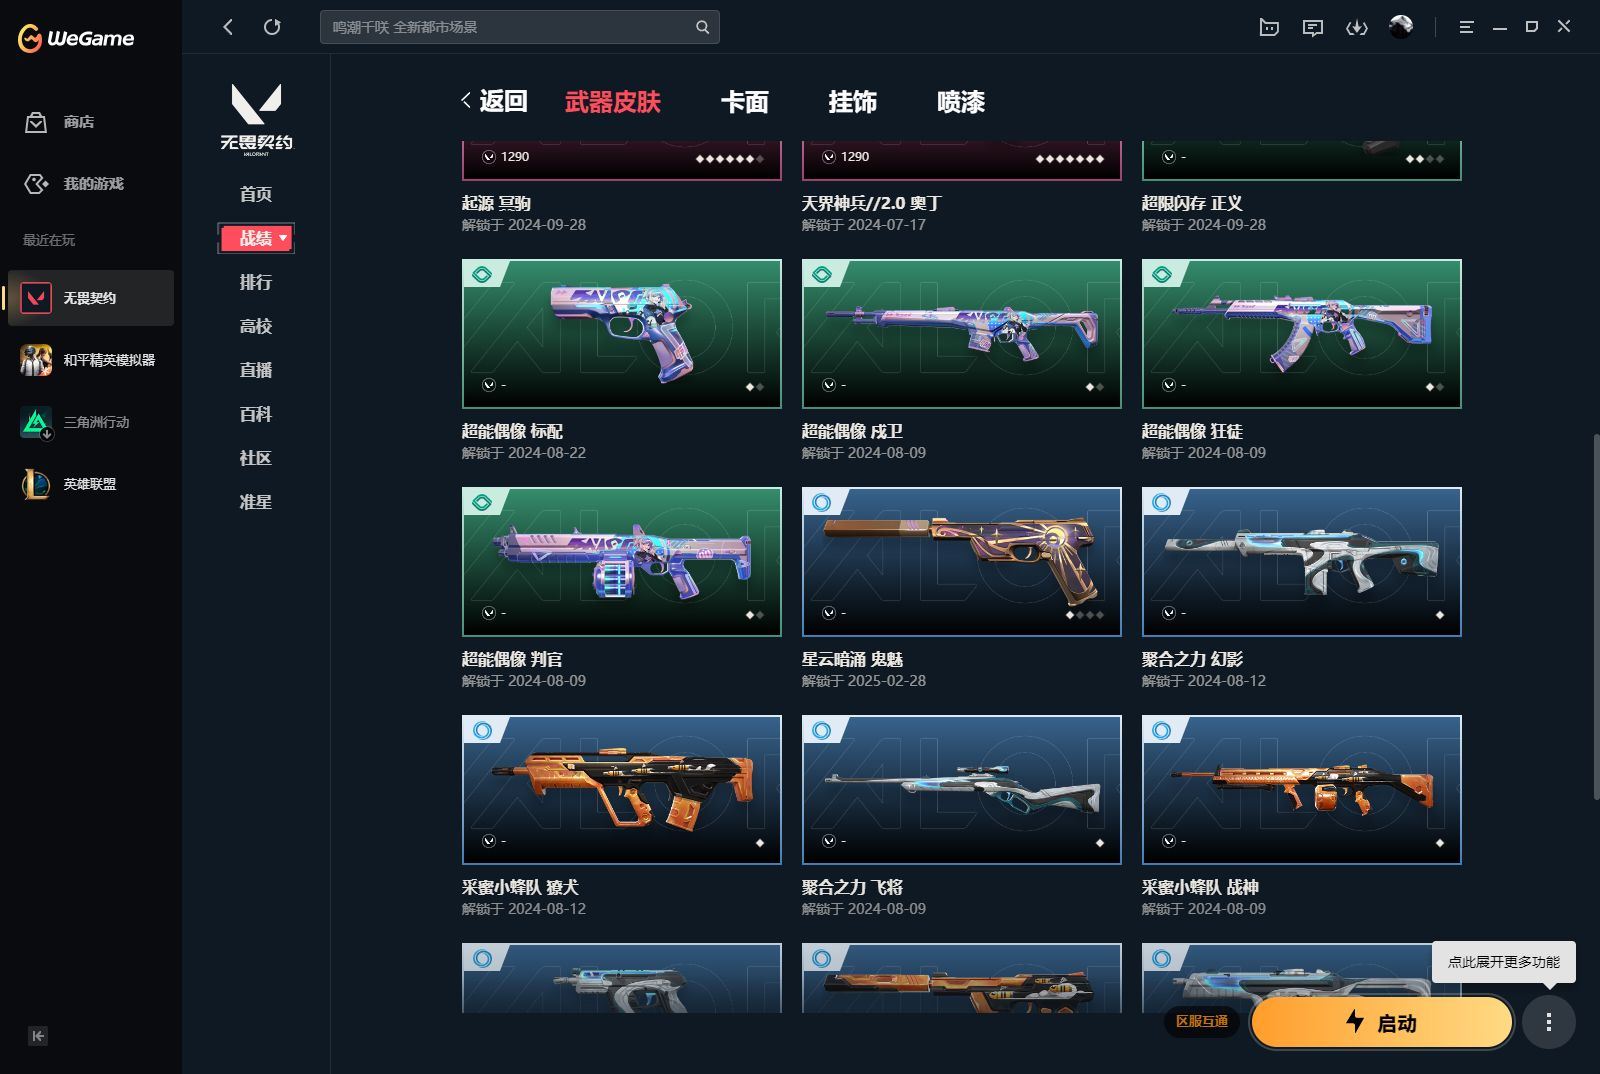The image size is (1600, 1074).
Task: Switch to the 挂饰 tab
Action: (x=853, y=102)
